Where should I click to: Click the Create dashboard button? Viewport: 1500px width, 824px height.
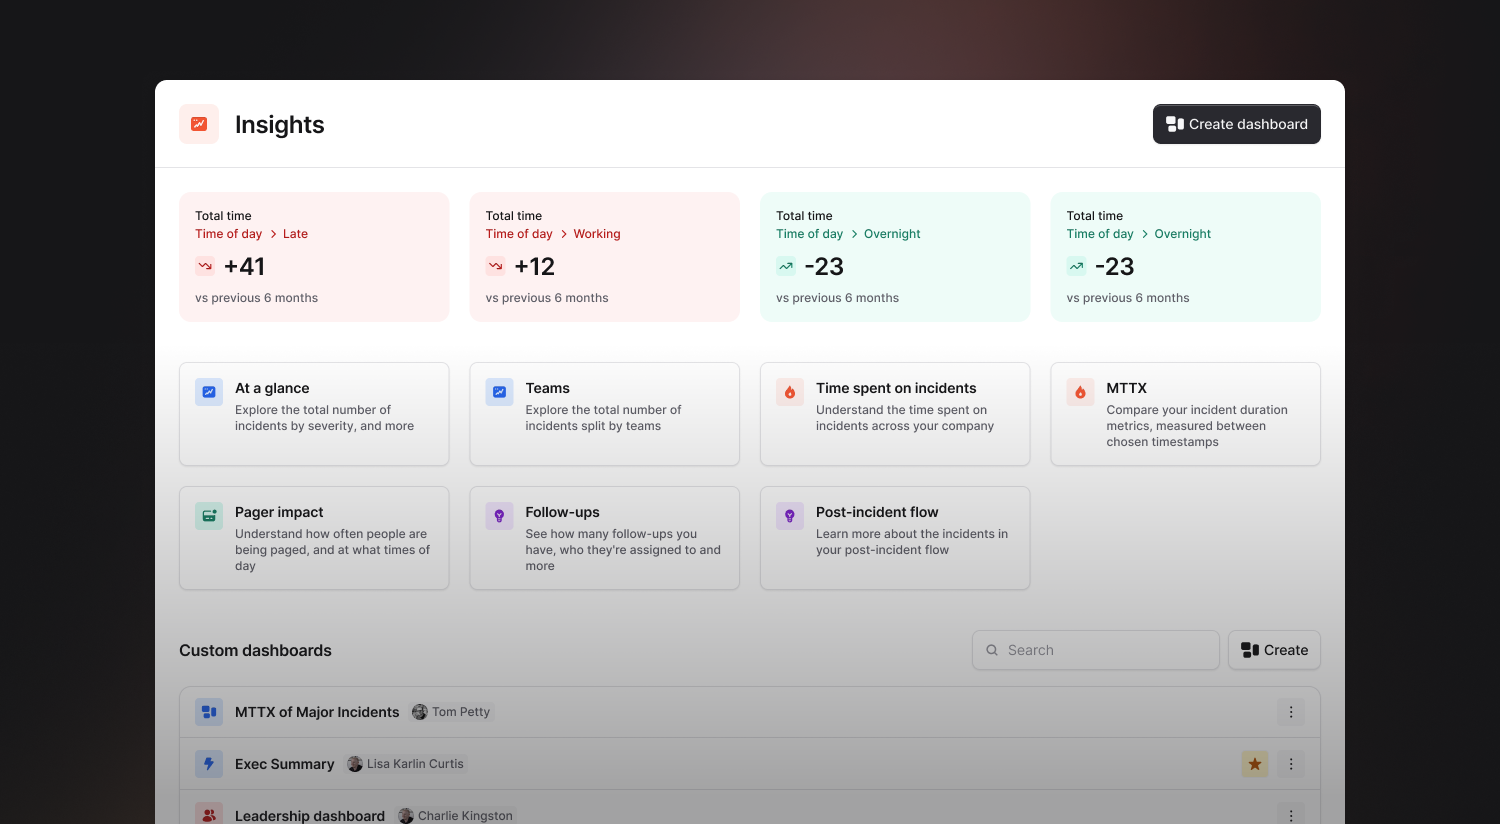coord(1236,124)
